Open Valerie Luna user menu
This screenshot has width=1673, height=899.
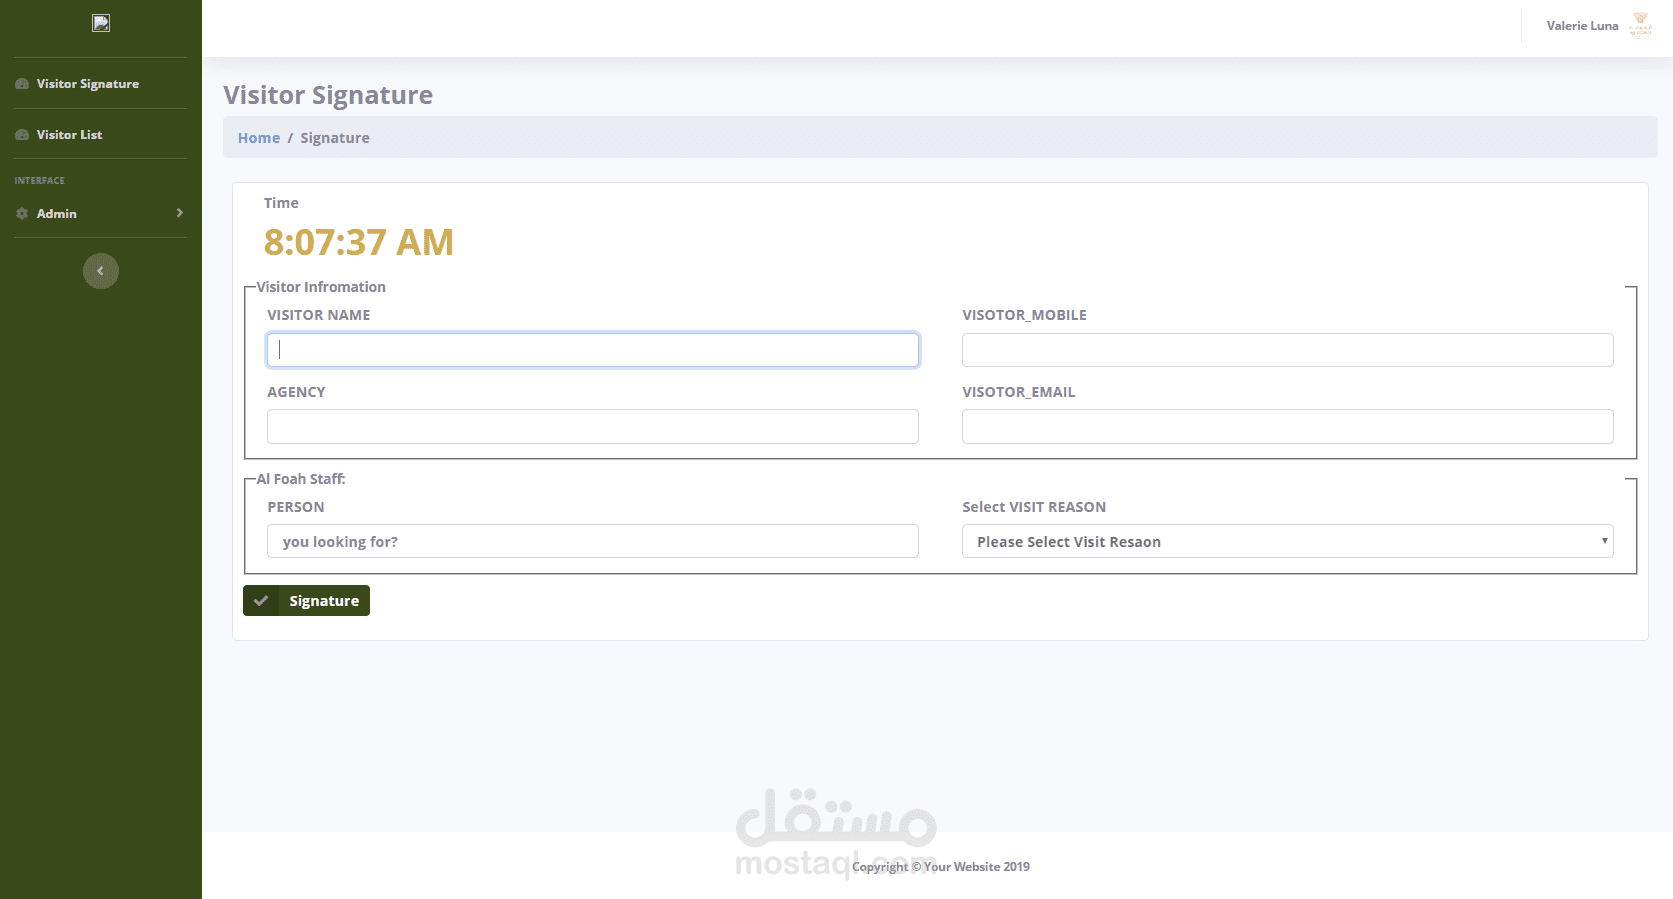pyautogui.click(x=1598, y=26)
